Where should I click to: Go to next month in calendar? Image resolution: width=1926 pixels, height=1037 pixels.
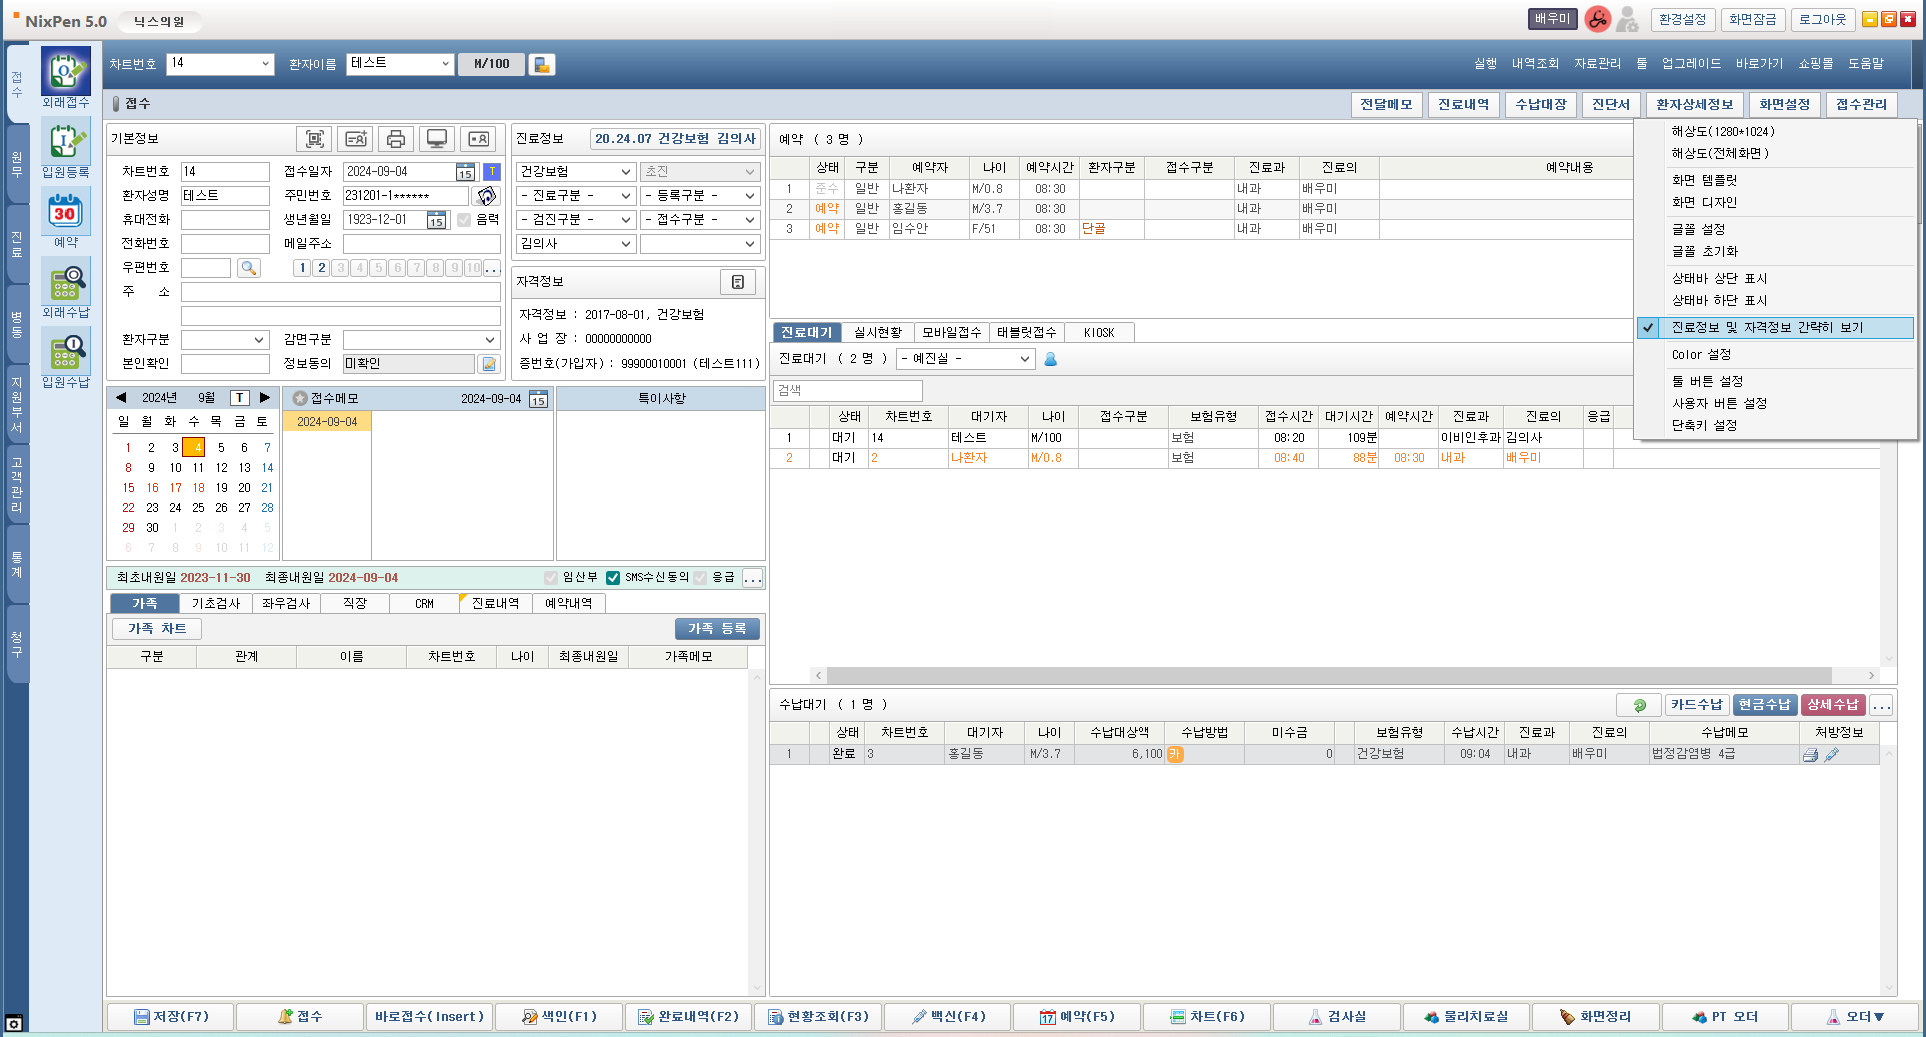(x=265, y=398)
